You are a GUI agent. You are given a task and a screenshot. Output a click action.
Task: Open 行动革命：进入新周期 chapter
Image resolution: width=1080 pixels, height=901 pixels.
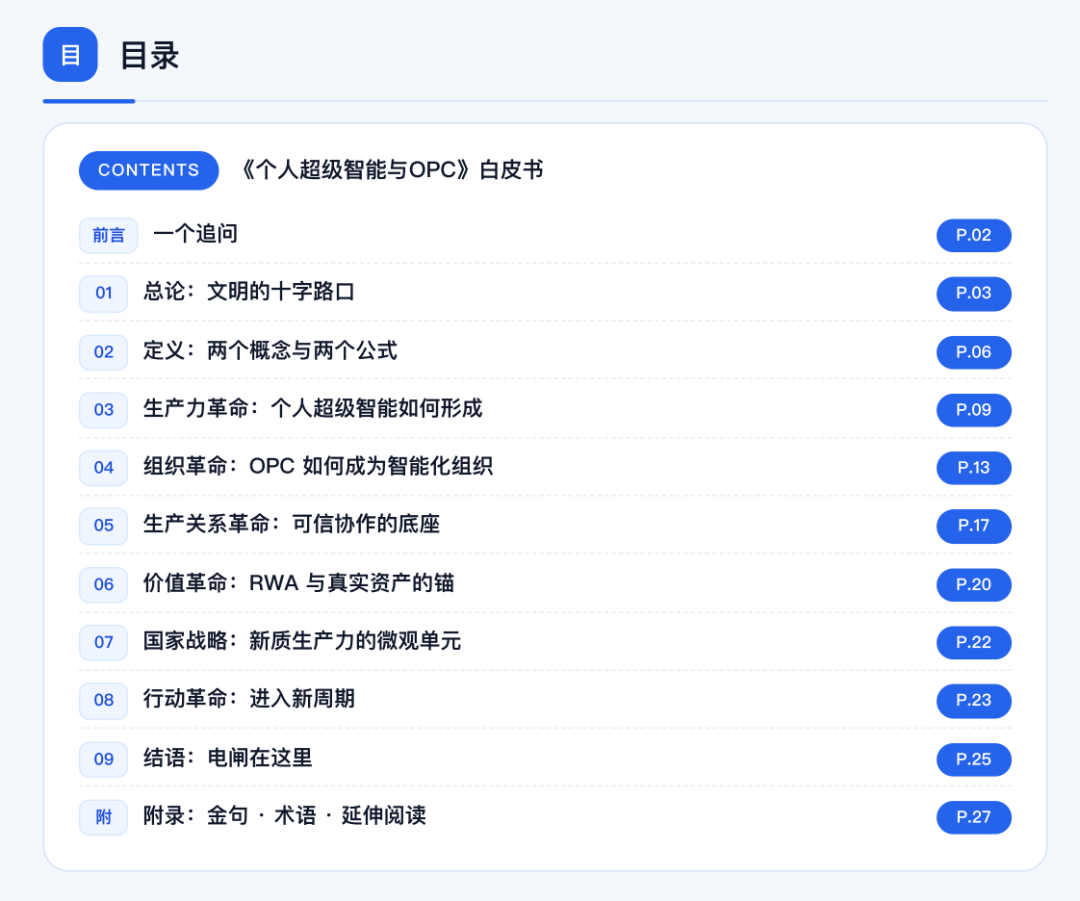249,699
